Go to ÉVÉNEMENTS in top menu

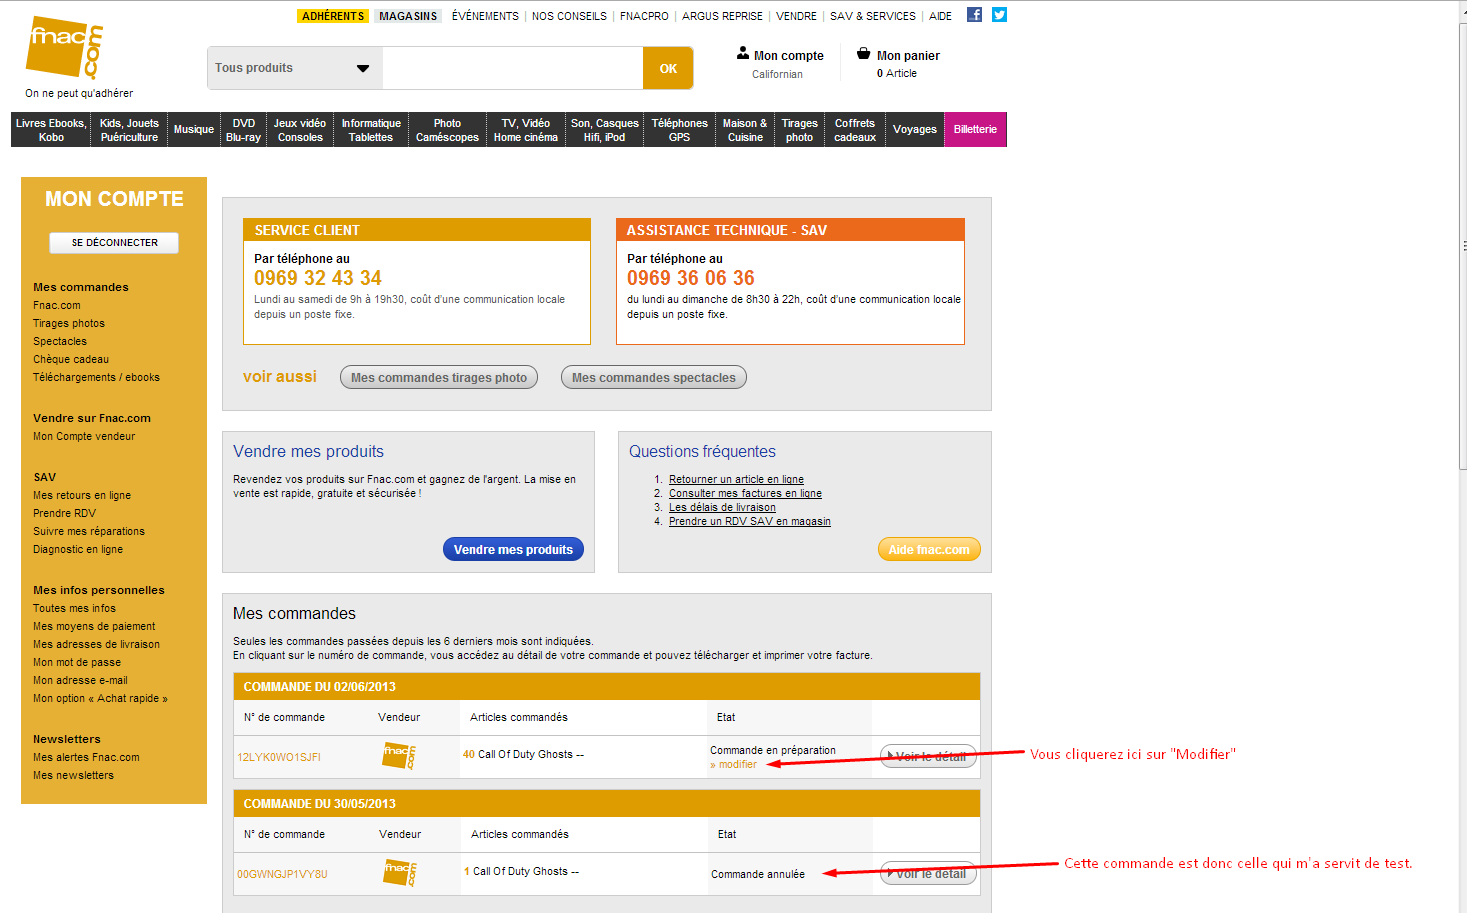pos(485,16)
